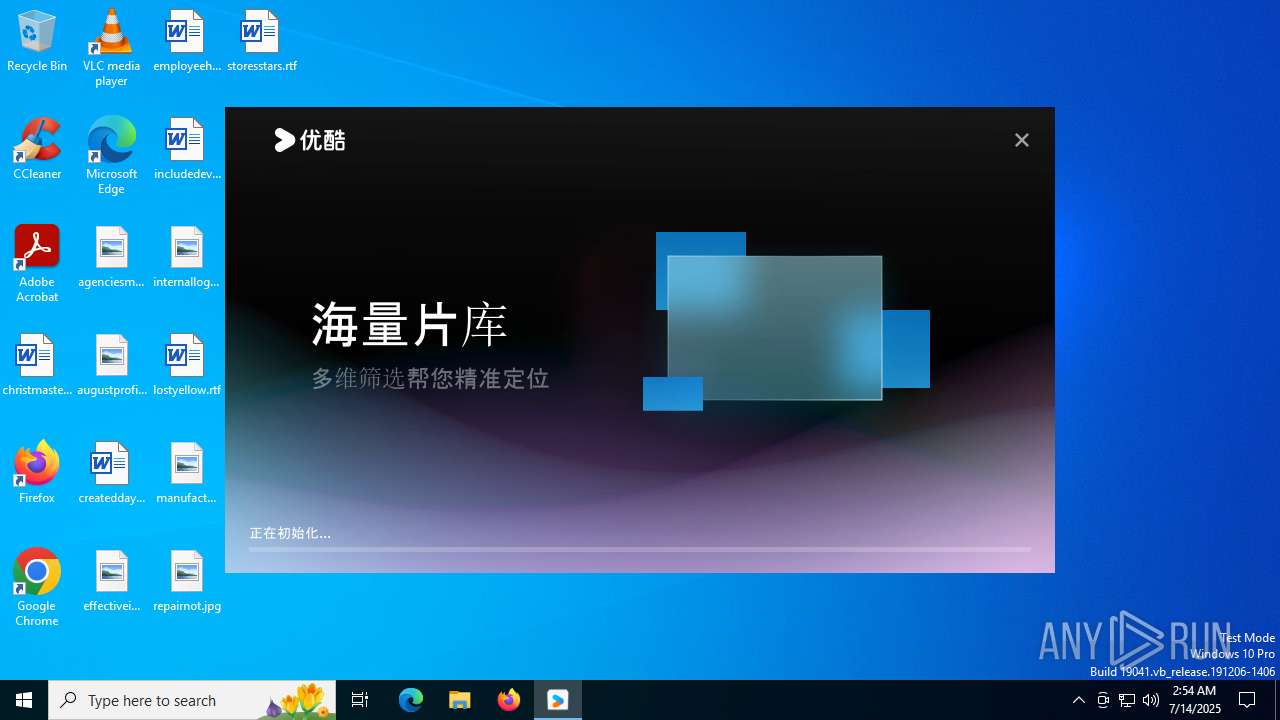Click the initialization progress bar

(640, 549)
